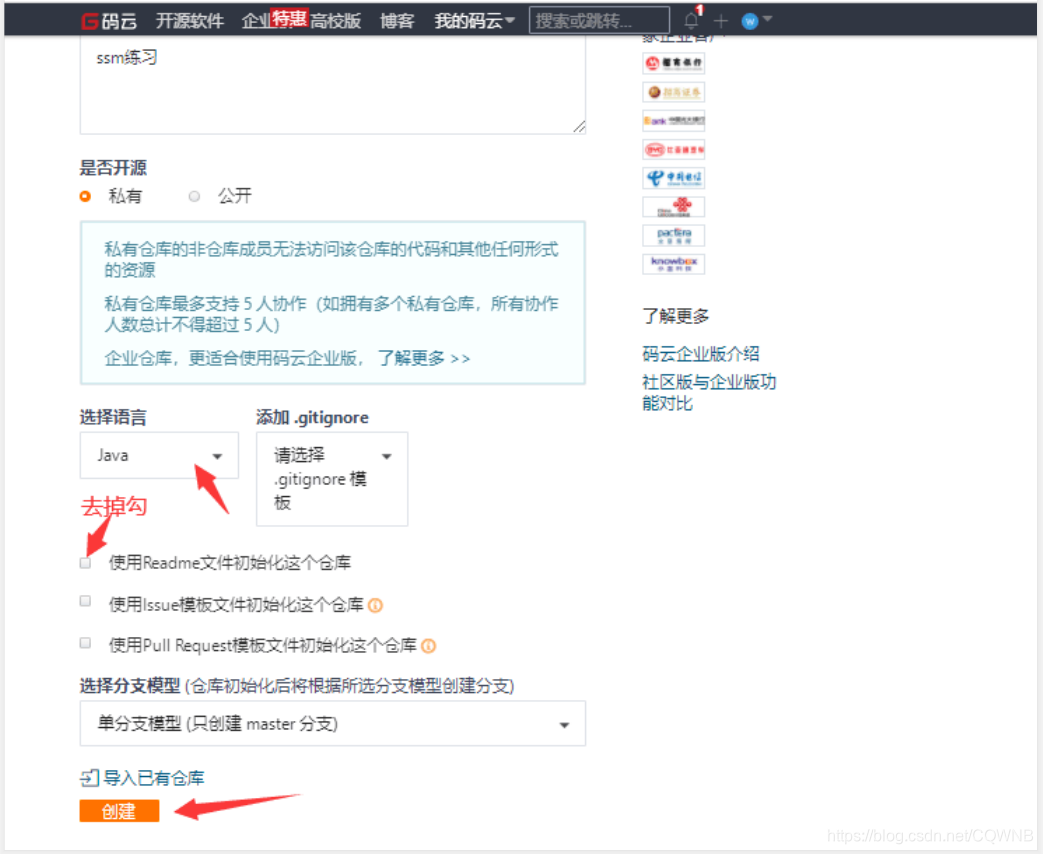Click the China Merchants Bank logo
1043x854 pixels.
coord(673,63)
